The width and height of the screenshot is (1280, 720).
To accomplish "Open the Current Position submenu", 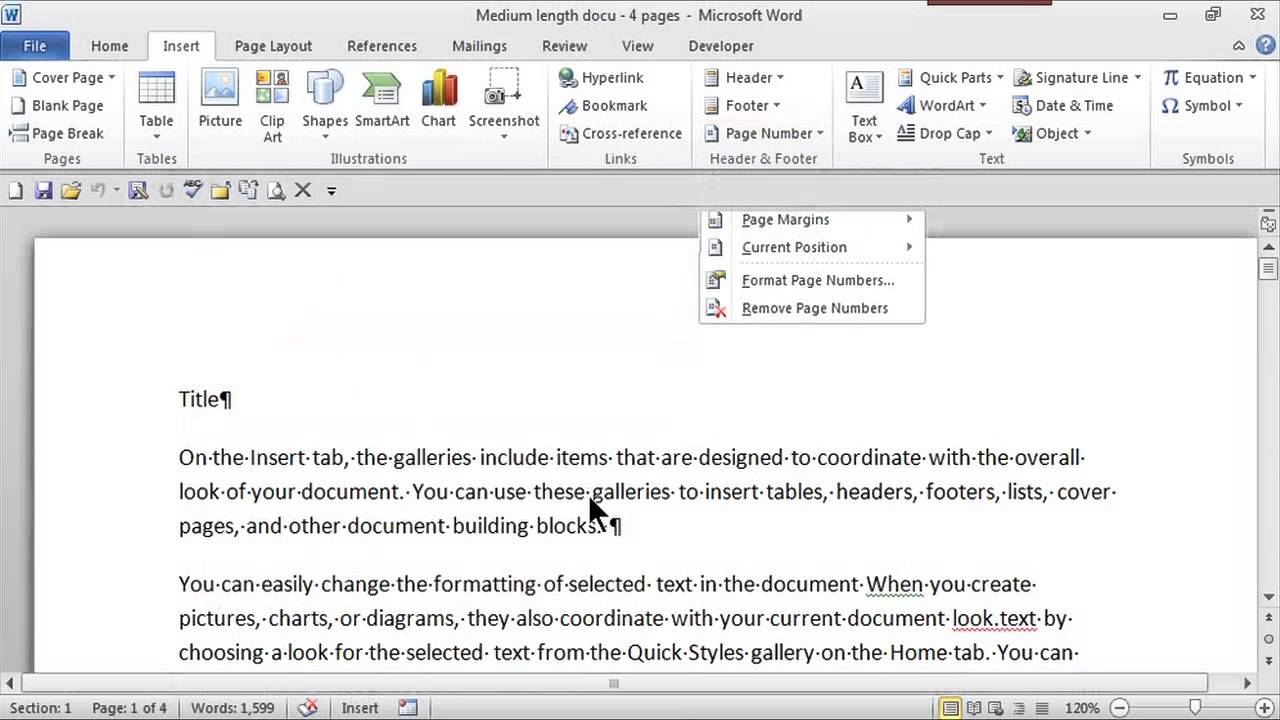I will [x=812, y=247].
